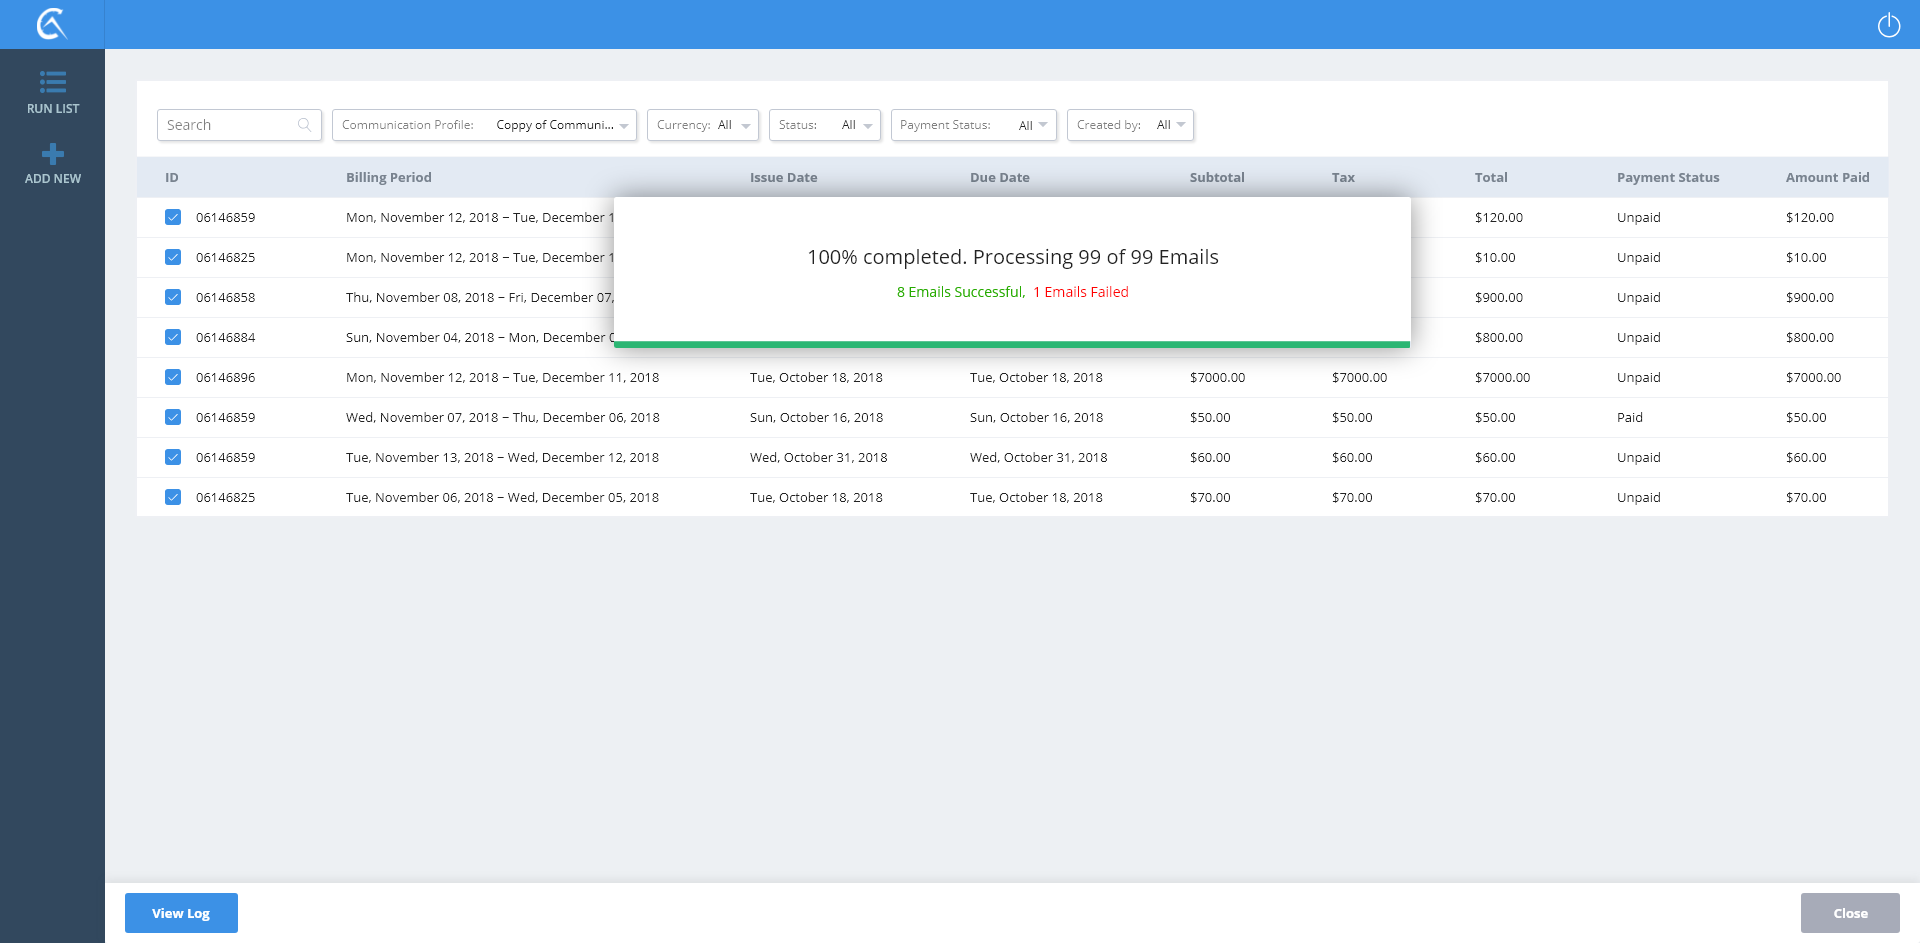Image resolution: width=1920 pixels, height=943 pixels.
Task: Open the Run List sidebar item
Action: [x=53, y=92]
